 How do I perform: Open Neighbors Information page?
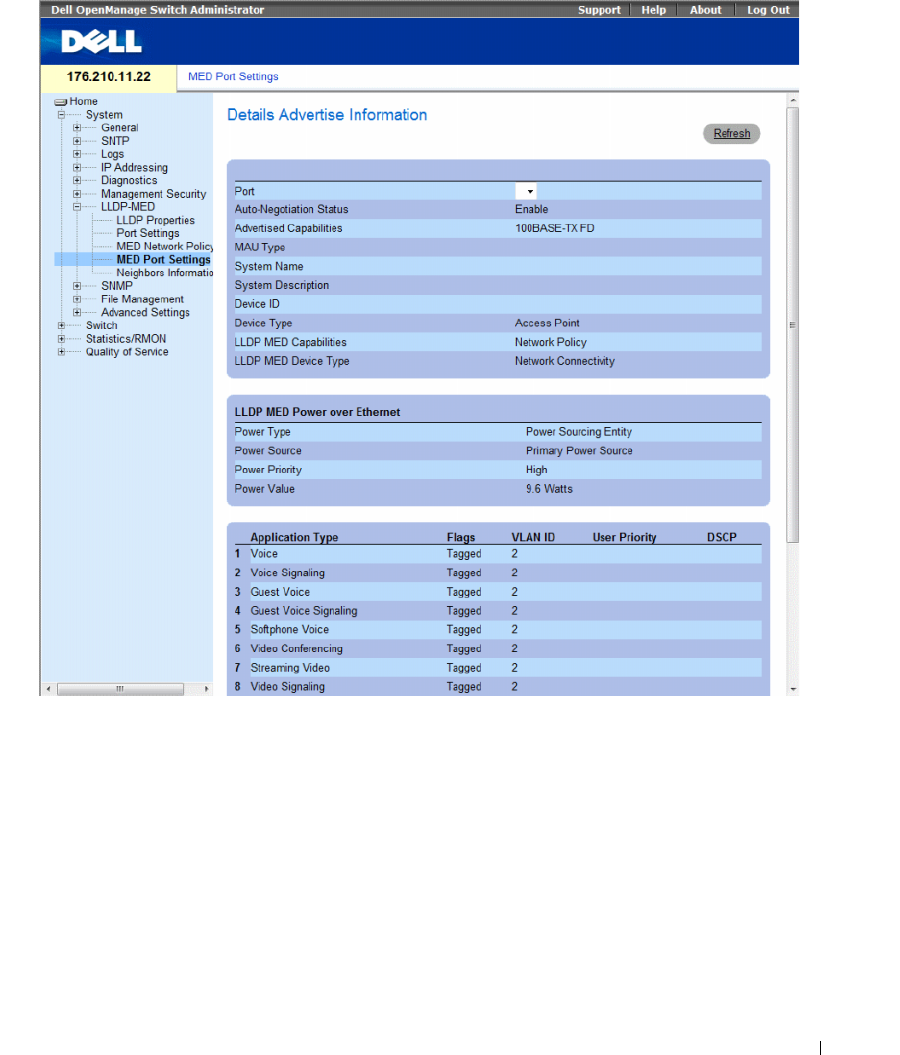[164, 272]
